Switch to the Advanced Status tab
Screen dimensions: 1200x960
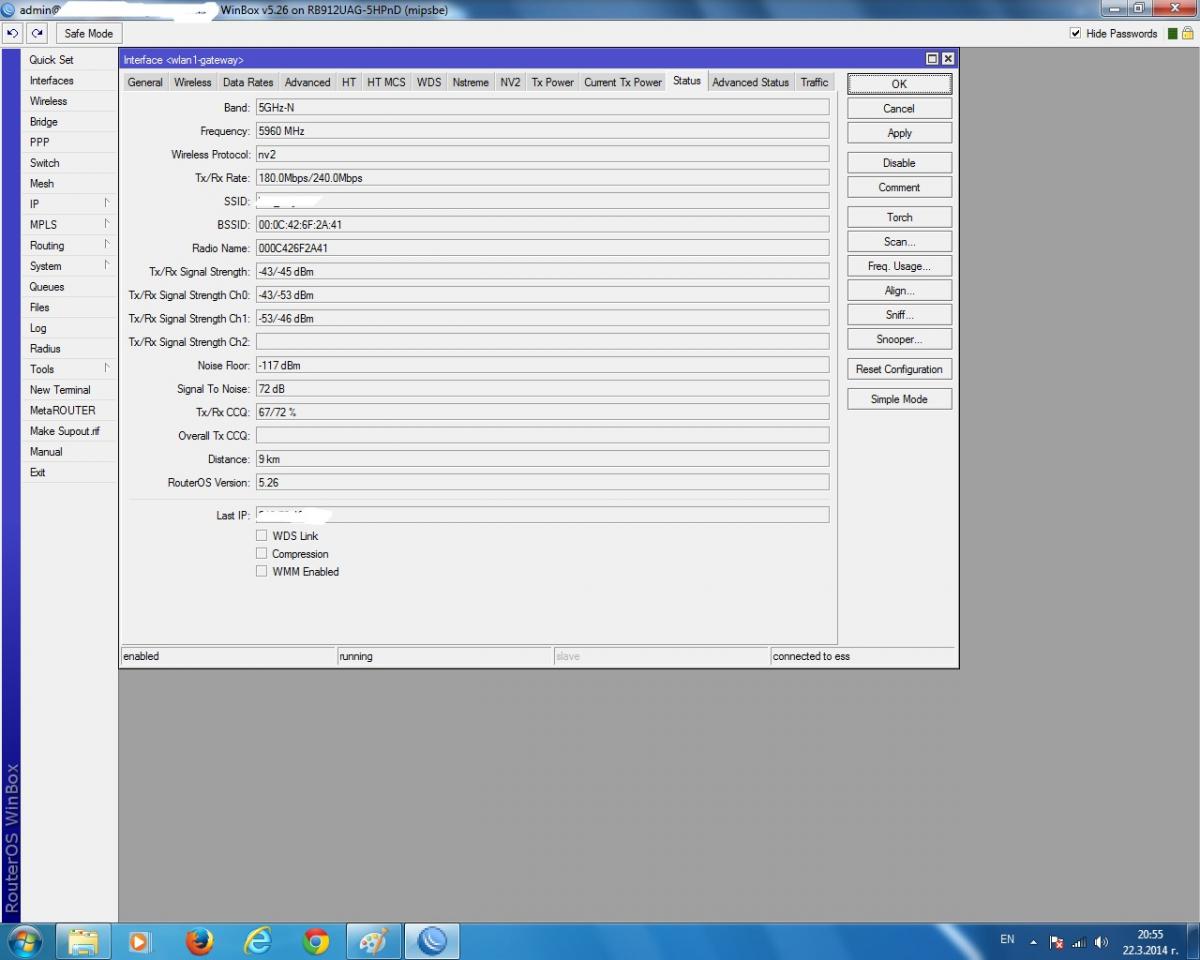pyautogui.click(x=750, y=82)
